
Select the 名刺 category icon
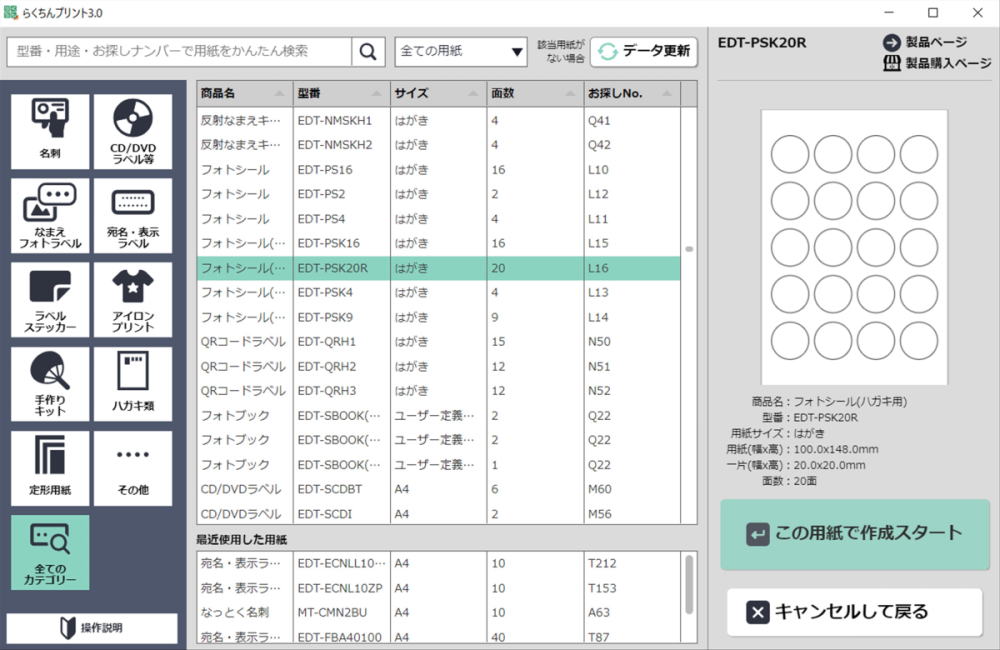point(50,132)
